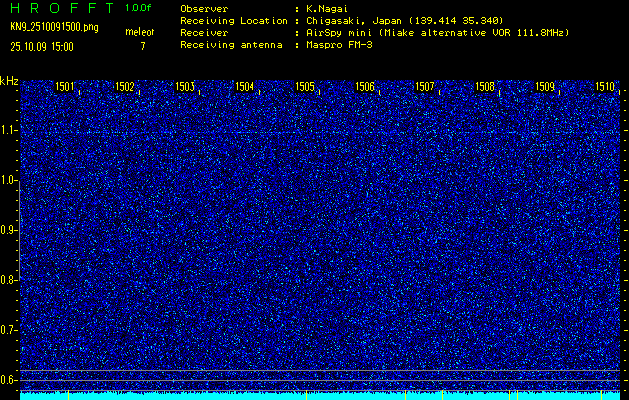Select the 1505 time marker
The image size is (629, 400).
pos(304,87)
